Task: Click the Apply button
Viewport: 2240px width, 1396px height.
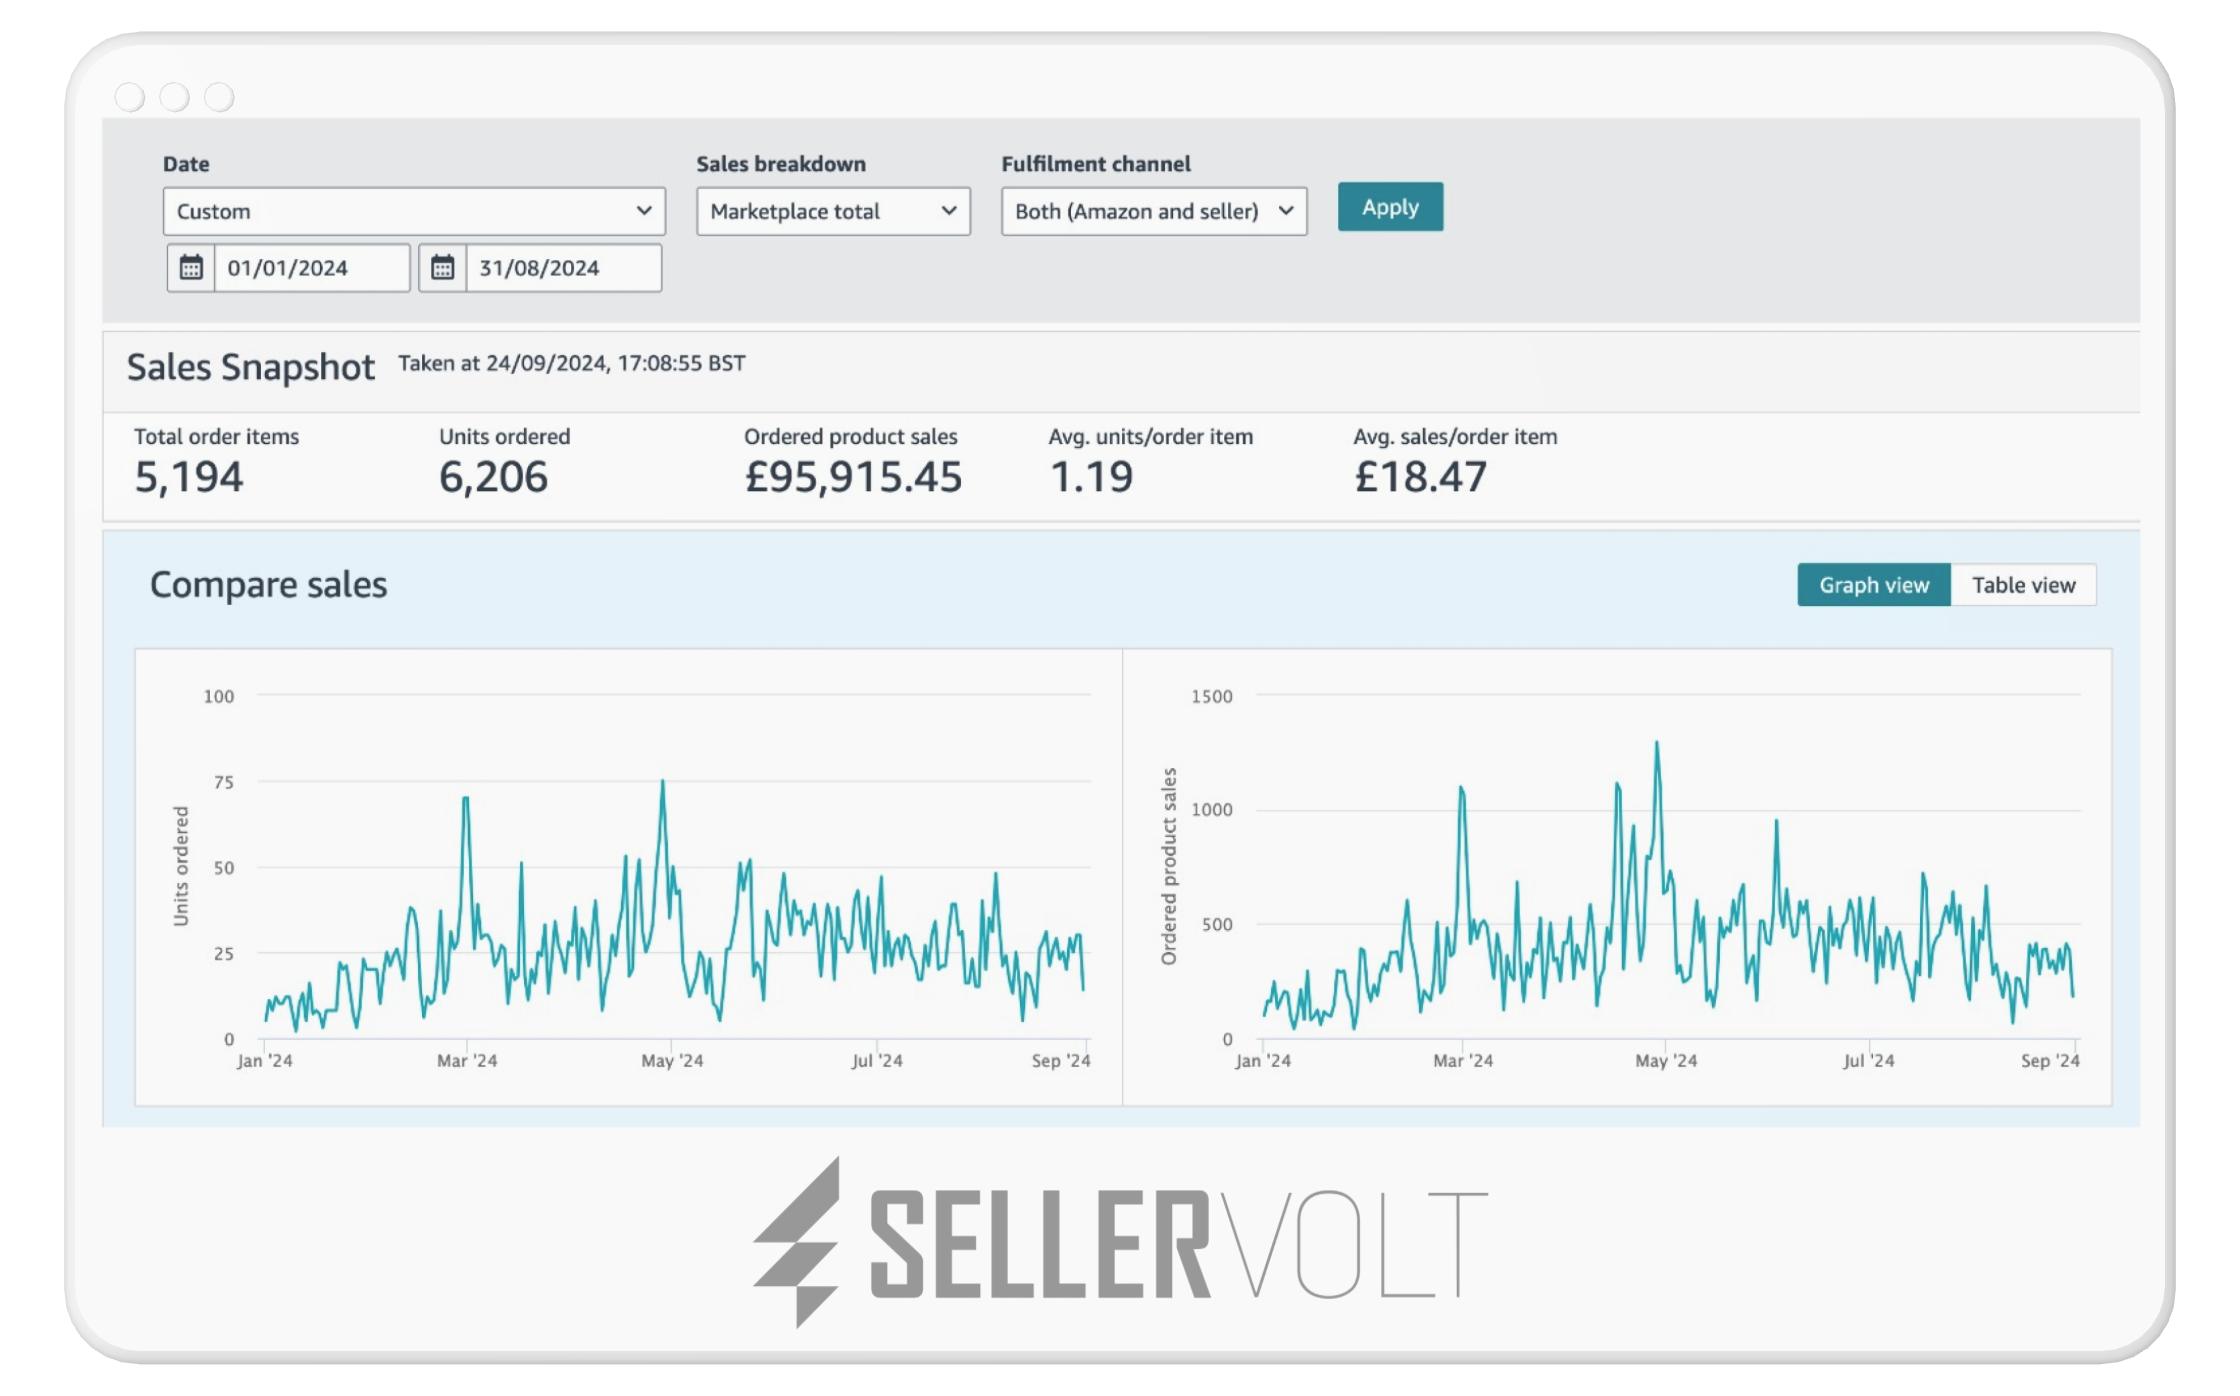Action: (1390, 207)
